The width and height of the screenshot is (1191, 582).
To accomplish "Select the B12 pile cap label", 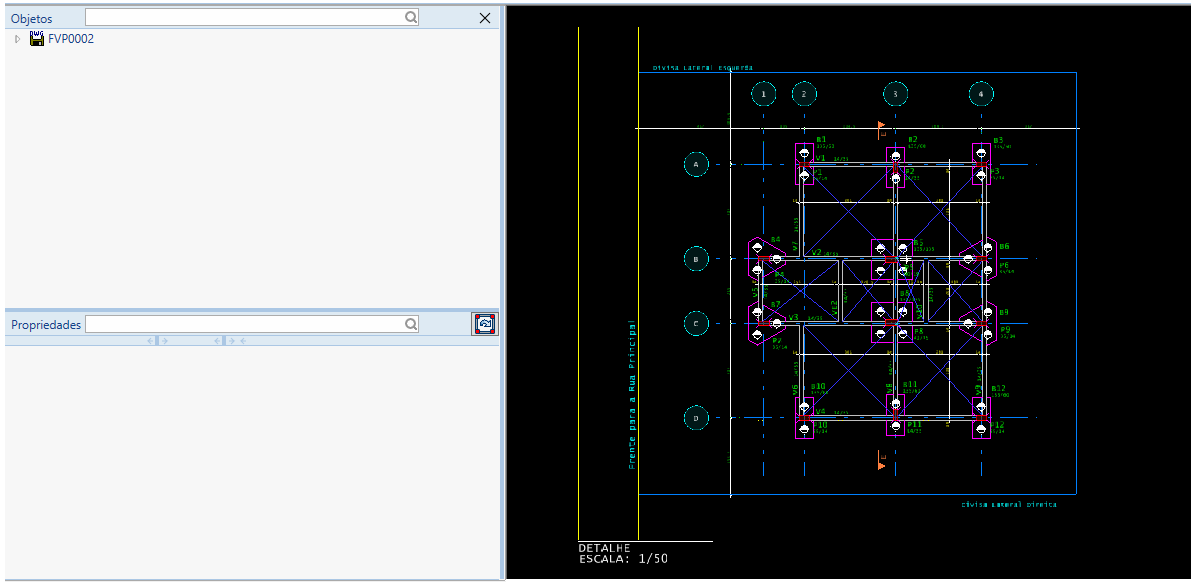I will coord(998,388).
